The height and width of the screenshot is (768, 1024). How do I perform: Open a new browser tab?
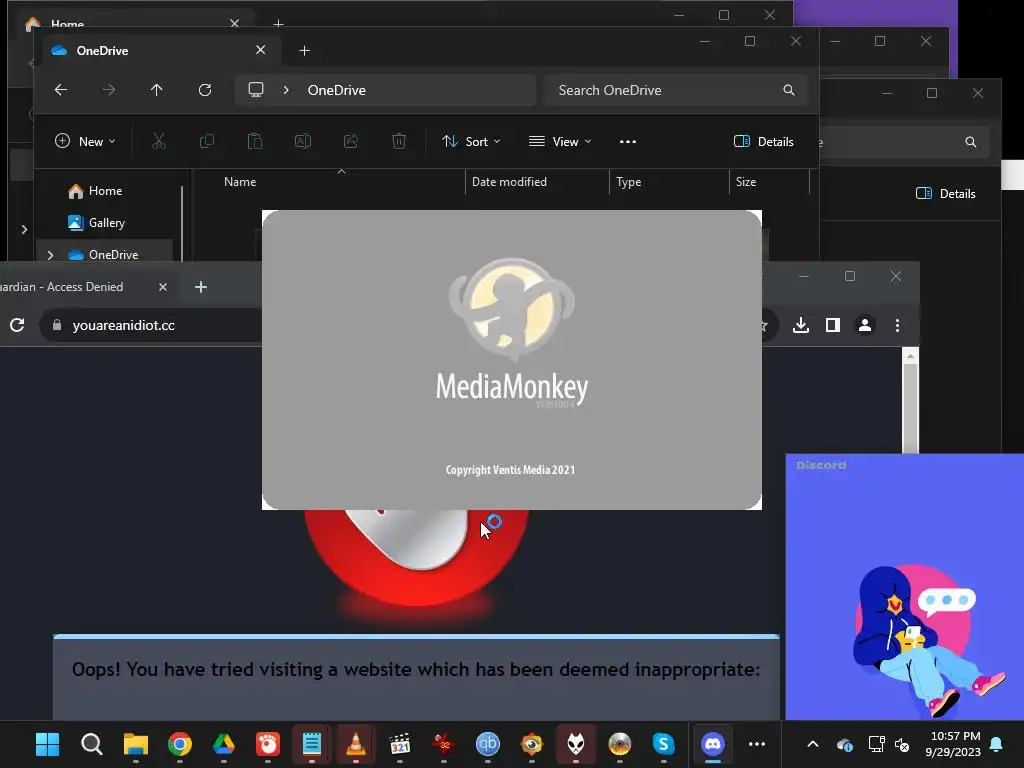[201, 287]
